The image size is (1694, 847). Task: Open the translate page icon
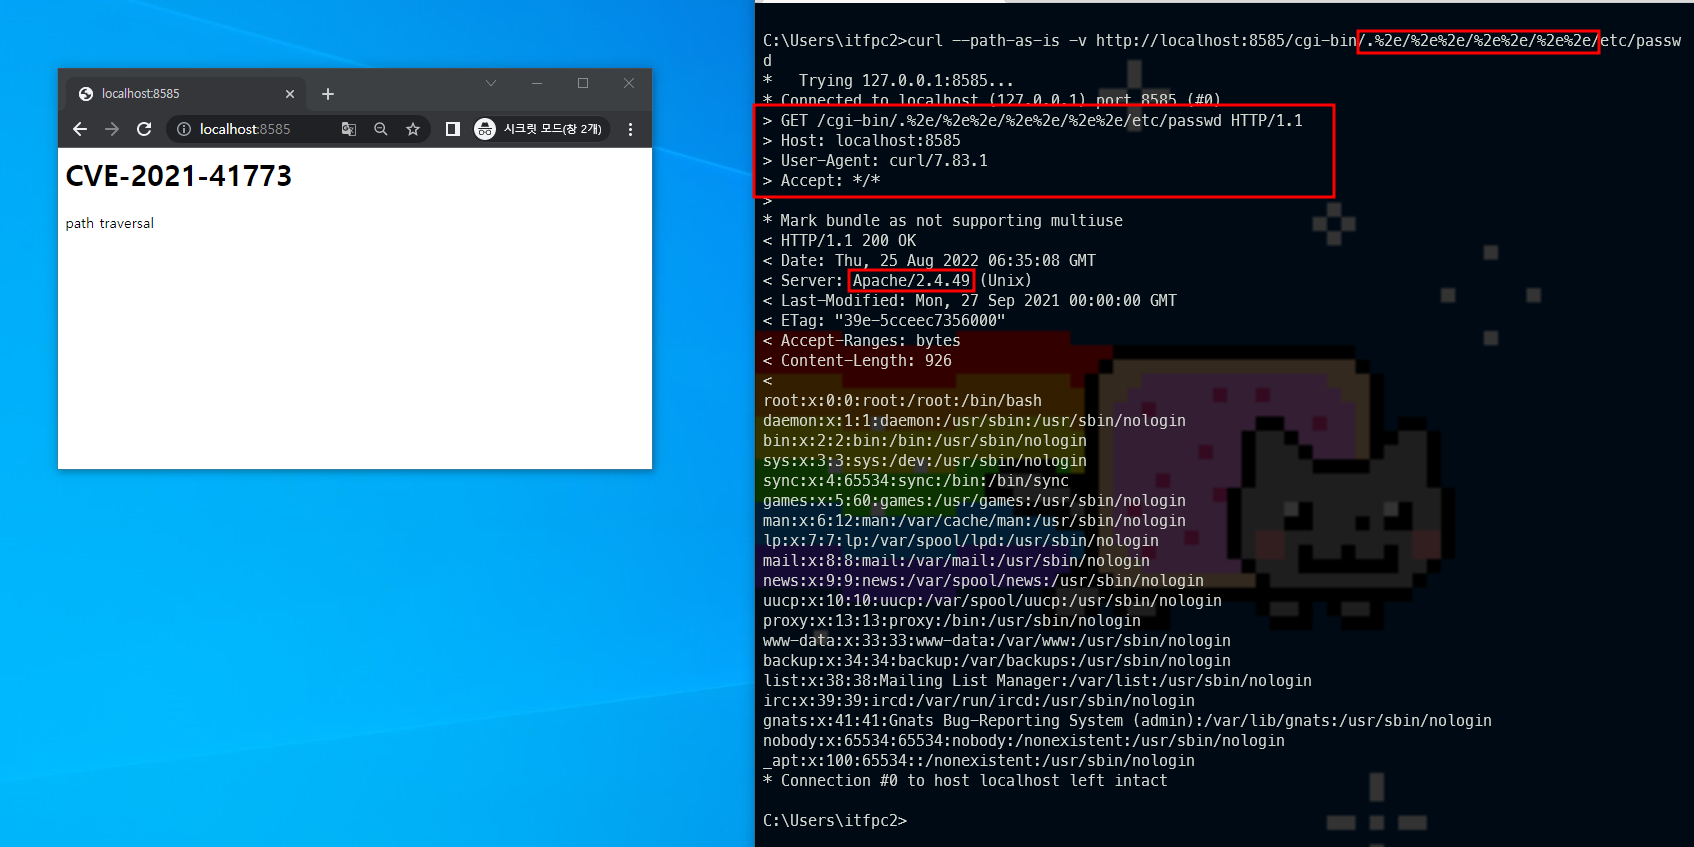coord(349,129)
